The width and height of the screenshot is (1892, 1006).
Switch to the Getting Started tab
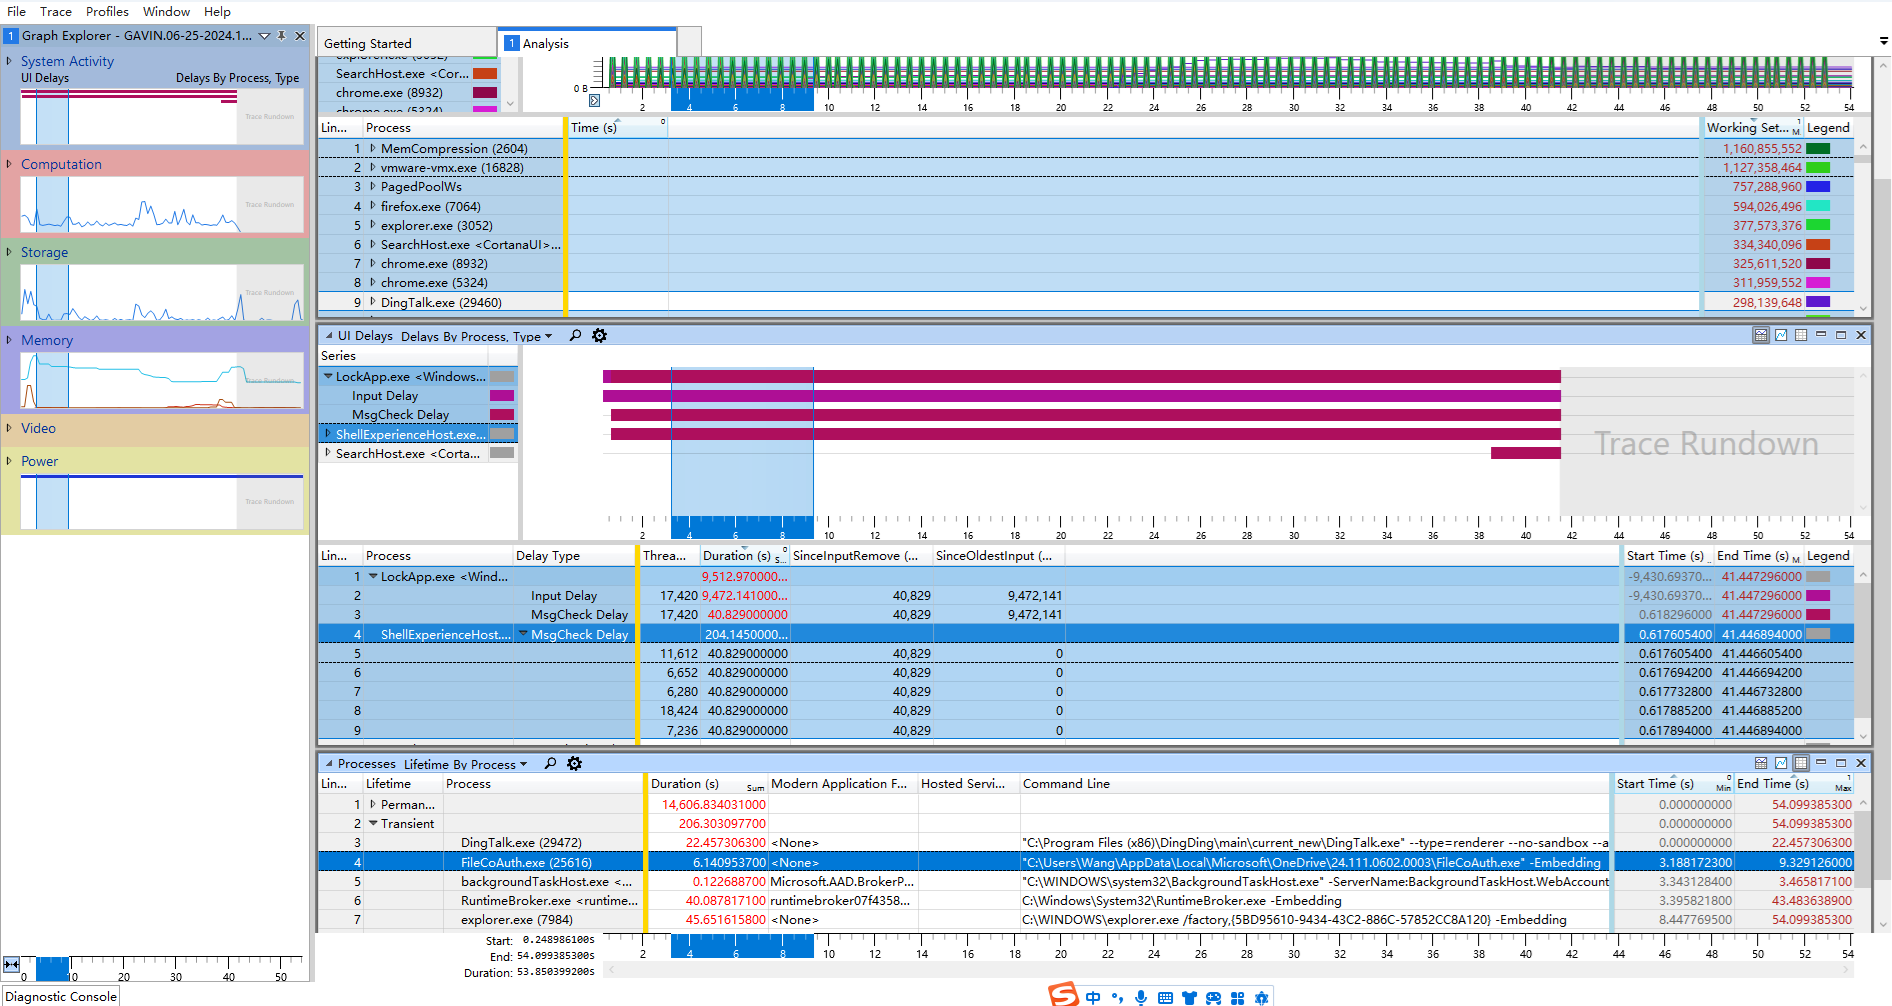[368, 43]
